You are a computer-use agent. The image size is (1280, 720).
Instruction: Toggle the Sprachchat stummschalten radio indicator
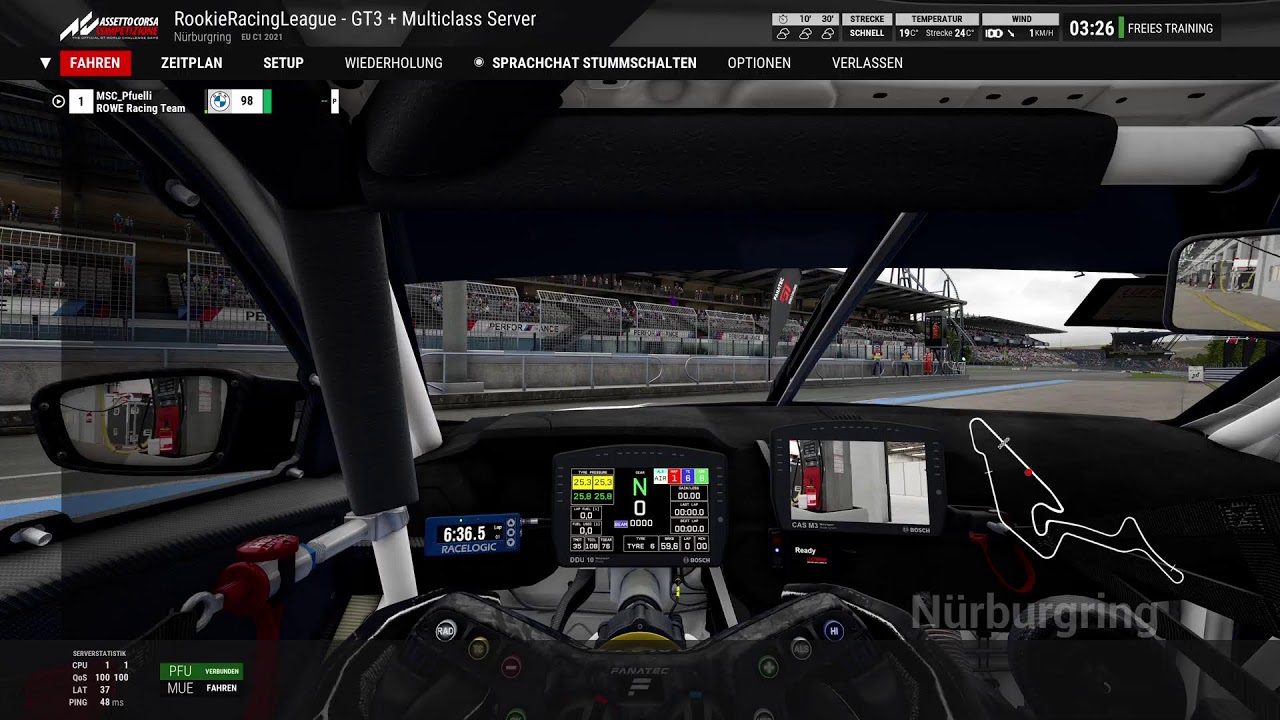pyautogui.click(x=478, y=62)
